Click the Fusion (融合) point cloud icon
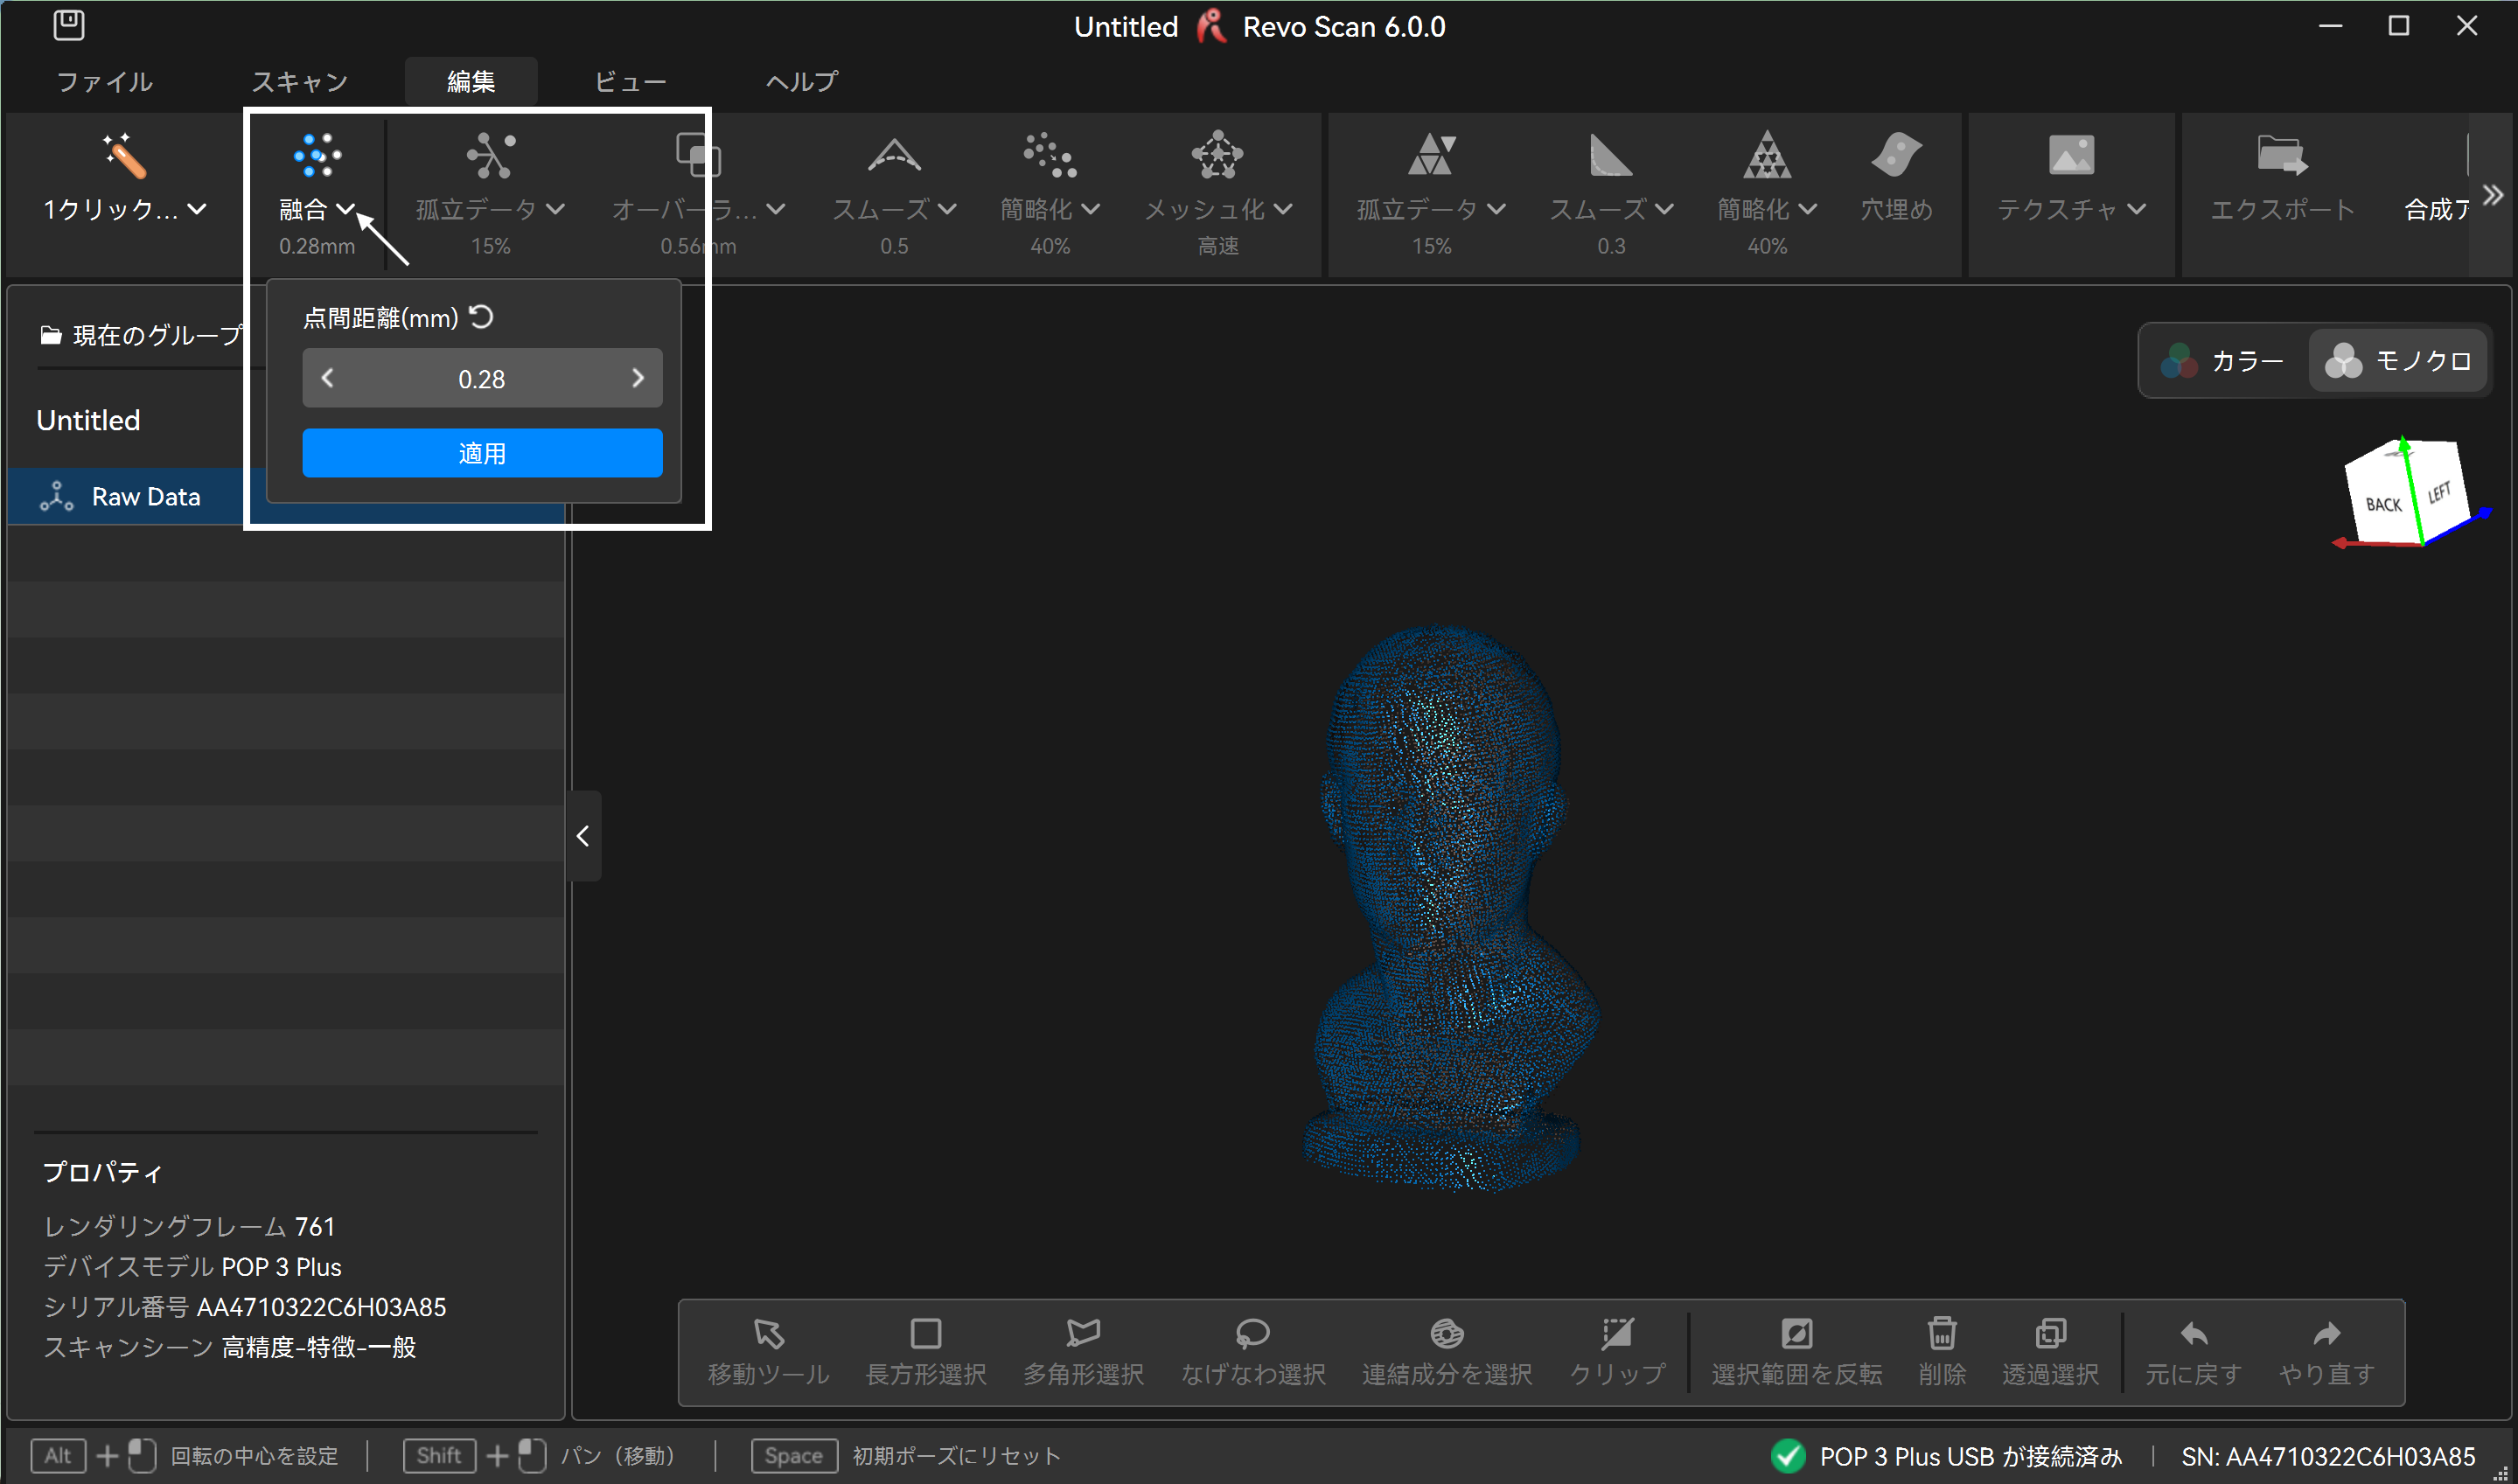Image resolution: width=2518 pixels, height=1484 pixels. (316, 156)
